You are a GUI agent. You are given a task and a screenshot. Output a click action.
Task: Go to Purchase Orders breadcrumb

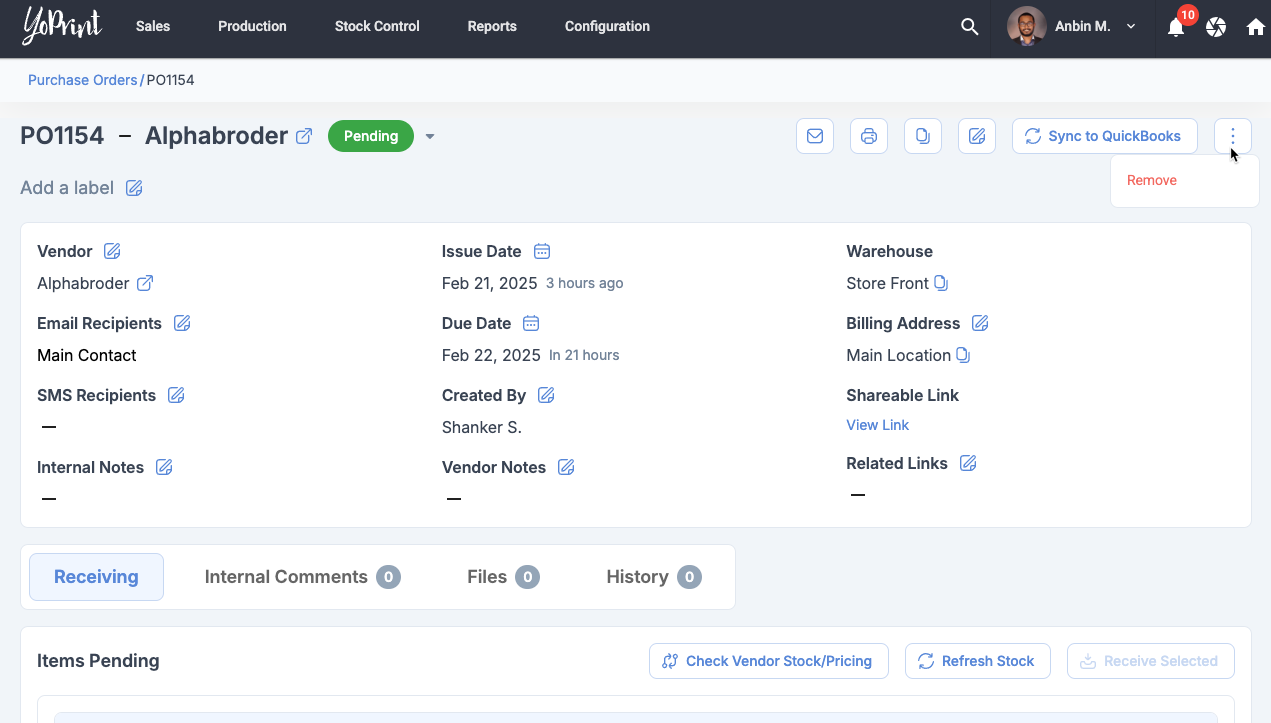82,80
